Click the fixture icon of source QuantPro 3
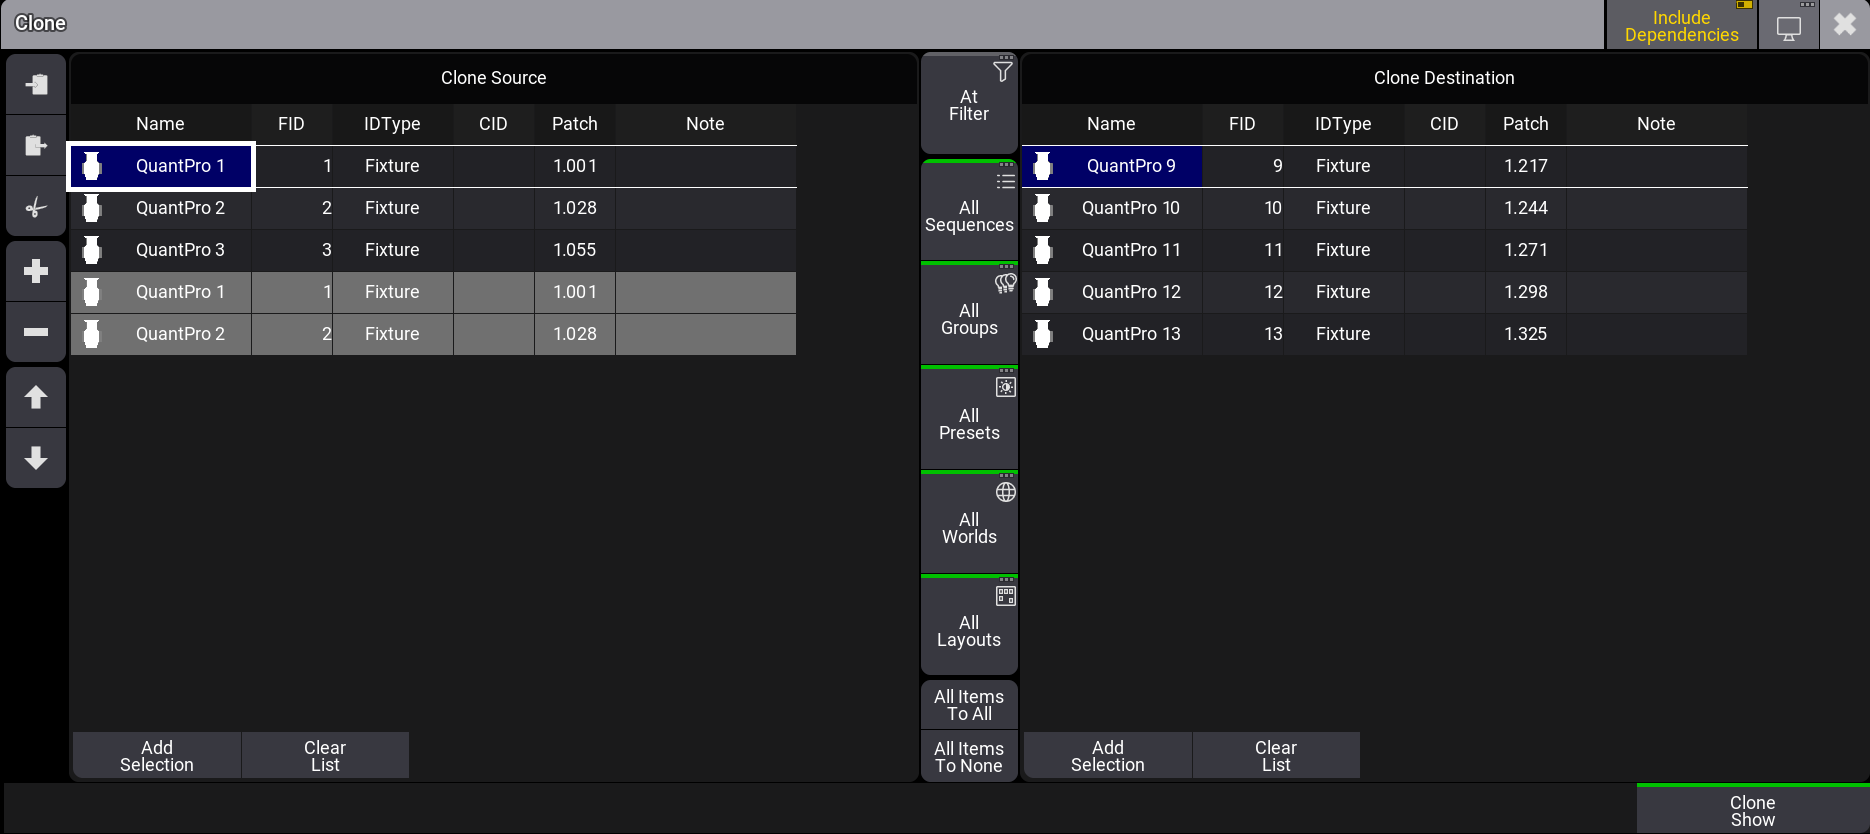 92,250
